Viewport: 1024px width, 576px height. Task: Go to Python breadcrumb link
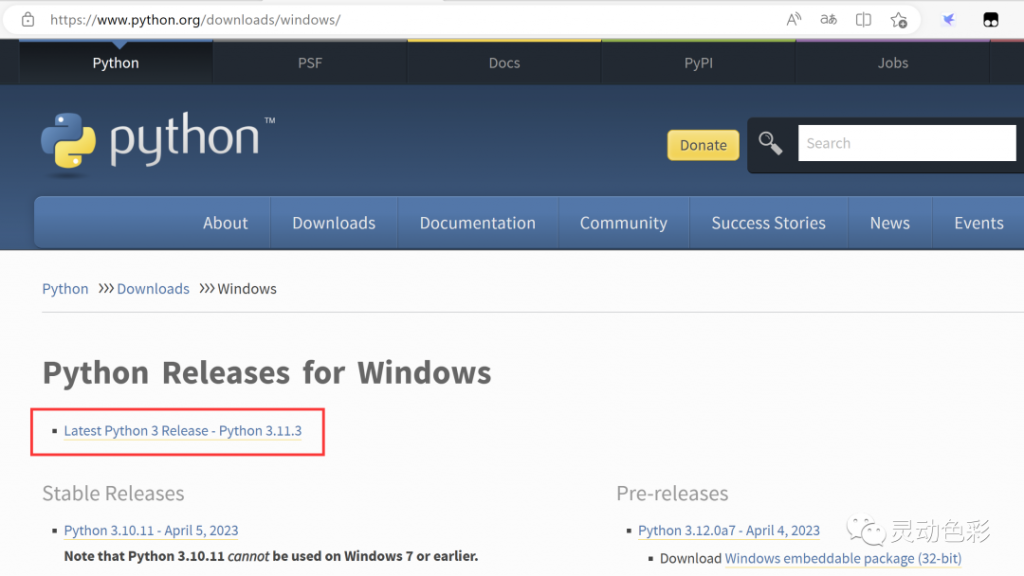point(65,289)
